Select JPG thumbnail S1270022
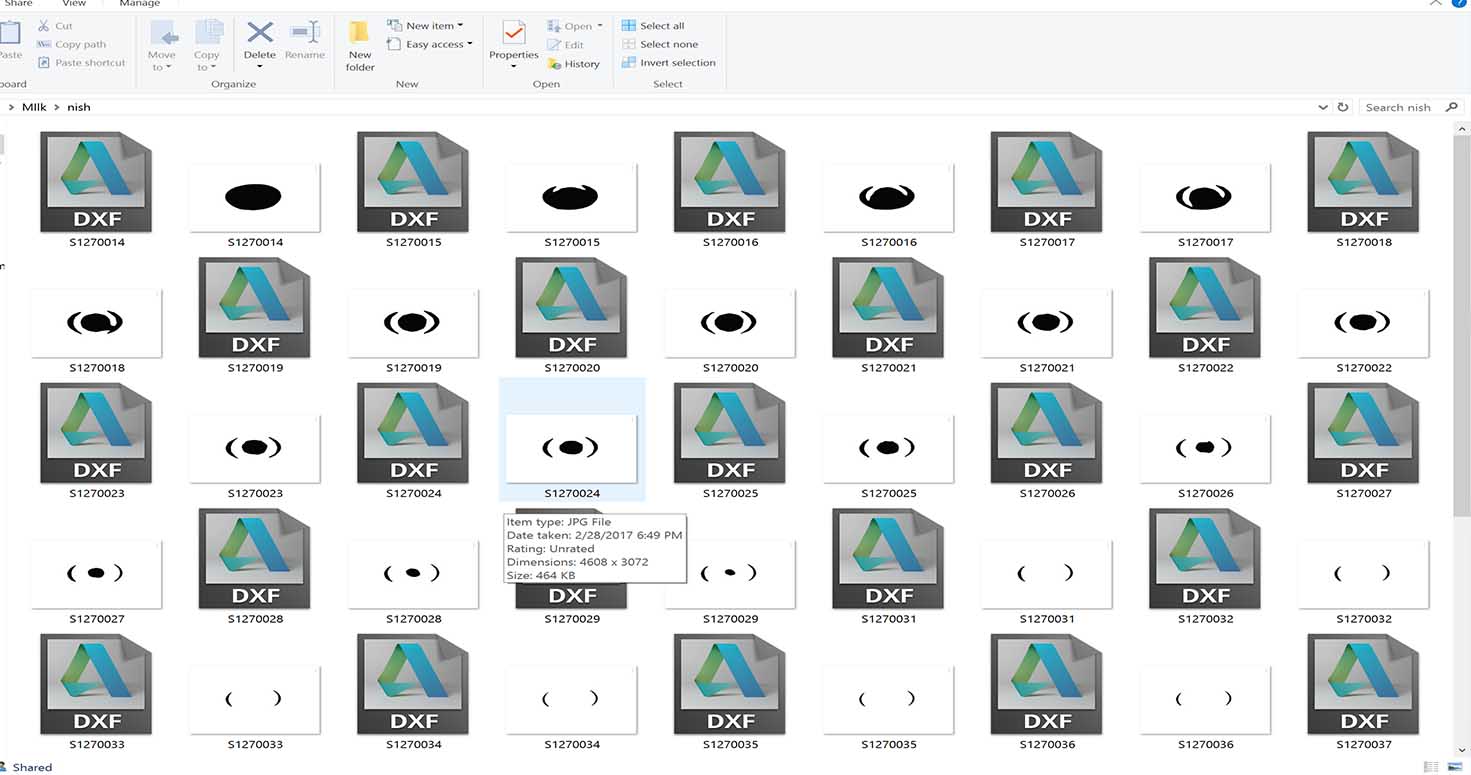This screenshot has width=1471, height=775. tap(1364, 323)
